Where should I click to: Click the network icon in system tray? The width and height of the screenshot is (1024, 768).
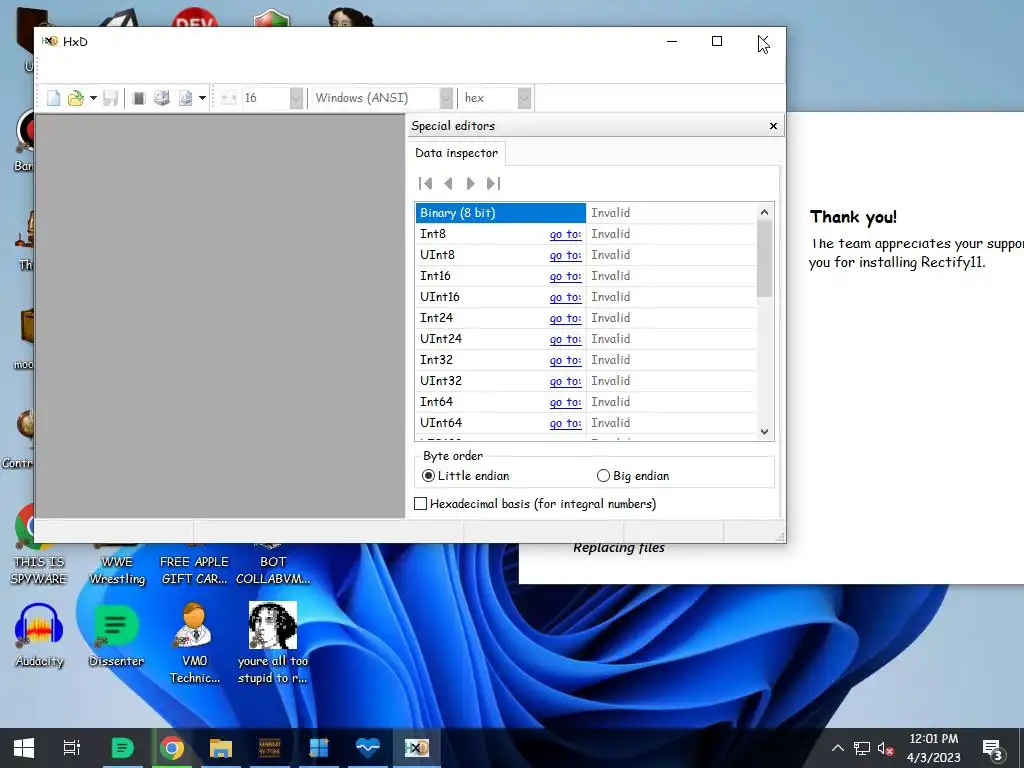pos(862,748)
